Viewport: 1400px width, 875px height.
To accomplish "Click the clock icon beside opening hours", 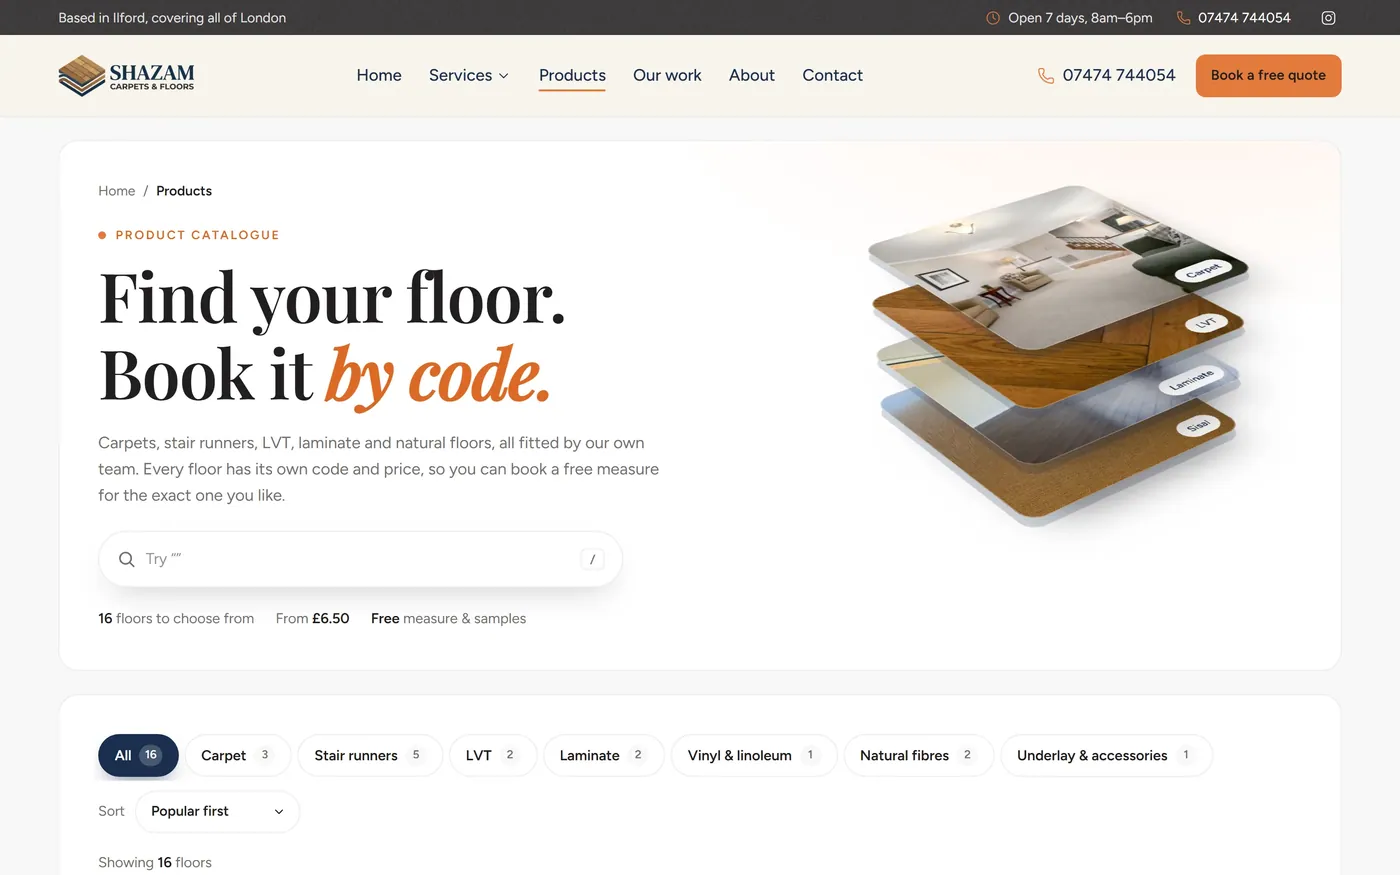I will (993, 18).
